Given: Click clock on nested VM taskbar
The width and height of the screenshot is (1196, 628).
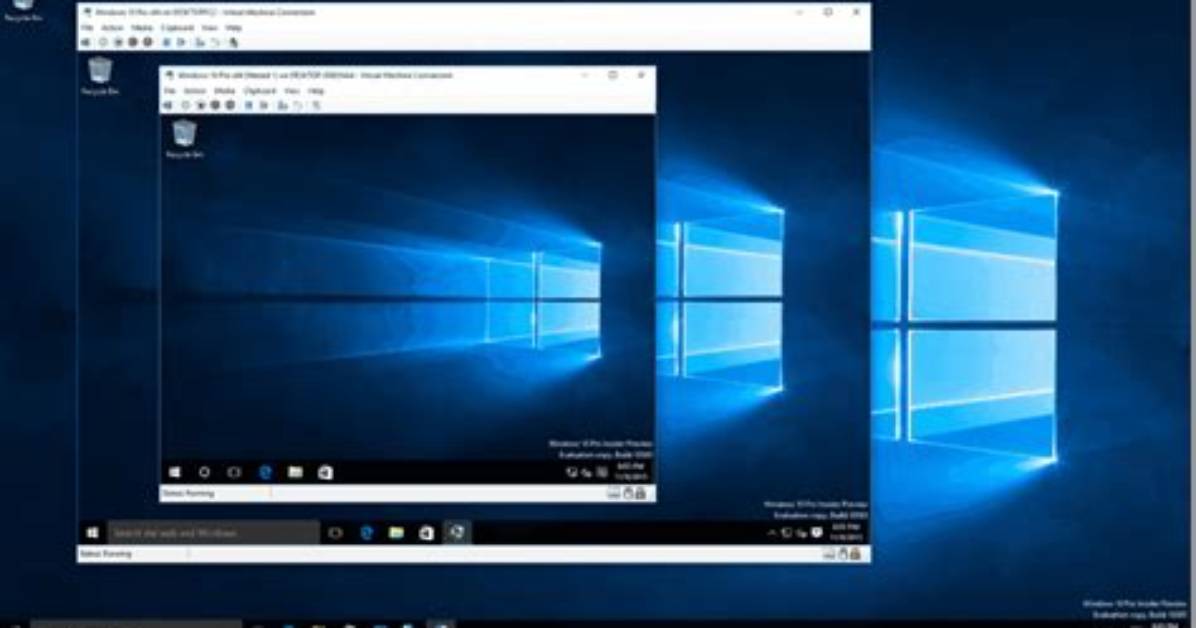Looking at the screenshot, I should click(630, 472).
